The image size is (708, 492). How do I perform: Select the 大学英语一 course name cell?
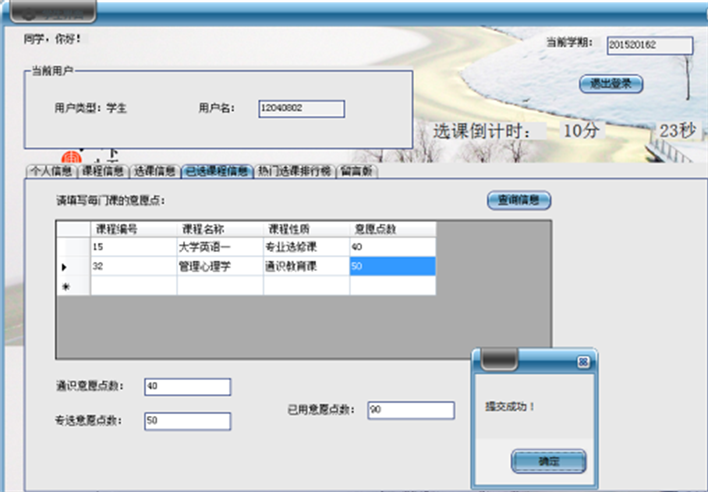click(219, 247)
